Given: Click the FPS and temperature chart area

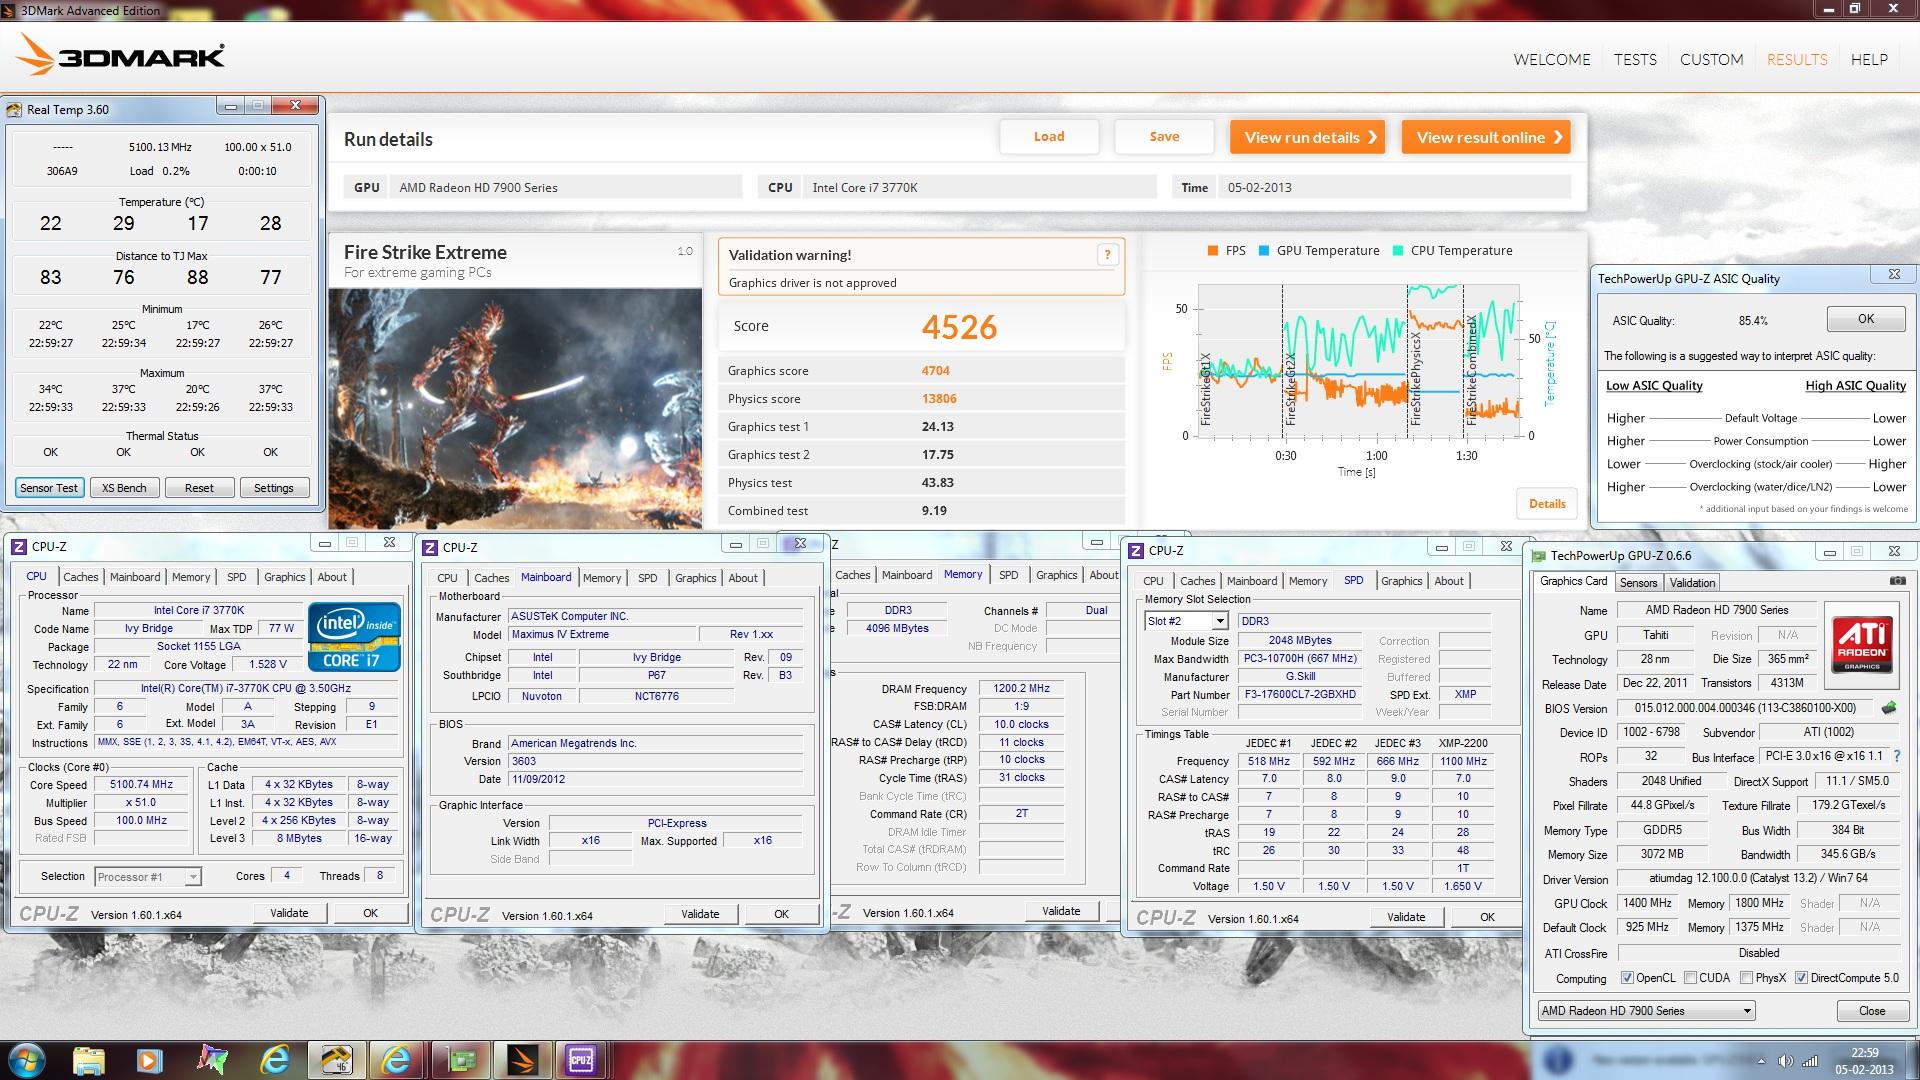Looking at the screenshot, I should (x=1359, y=360).
